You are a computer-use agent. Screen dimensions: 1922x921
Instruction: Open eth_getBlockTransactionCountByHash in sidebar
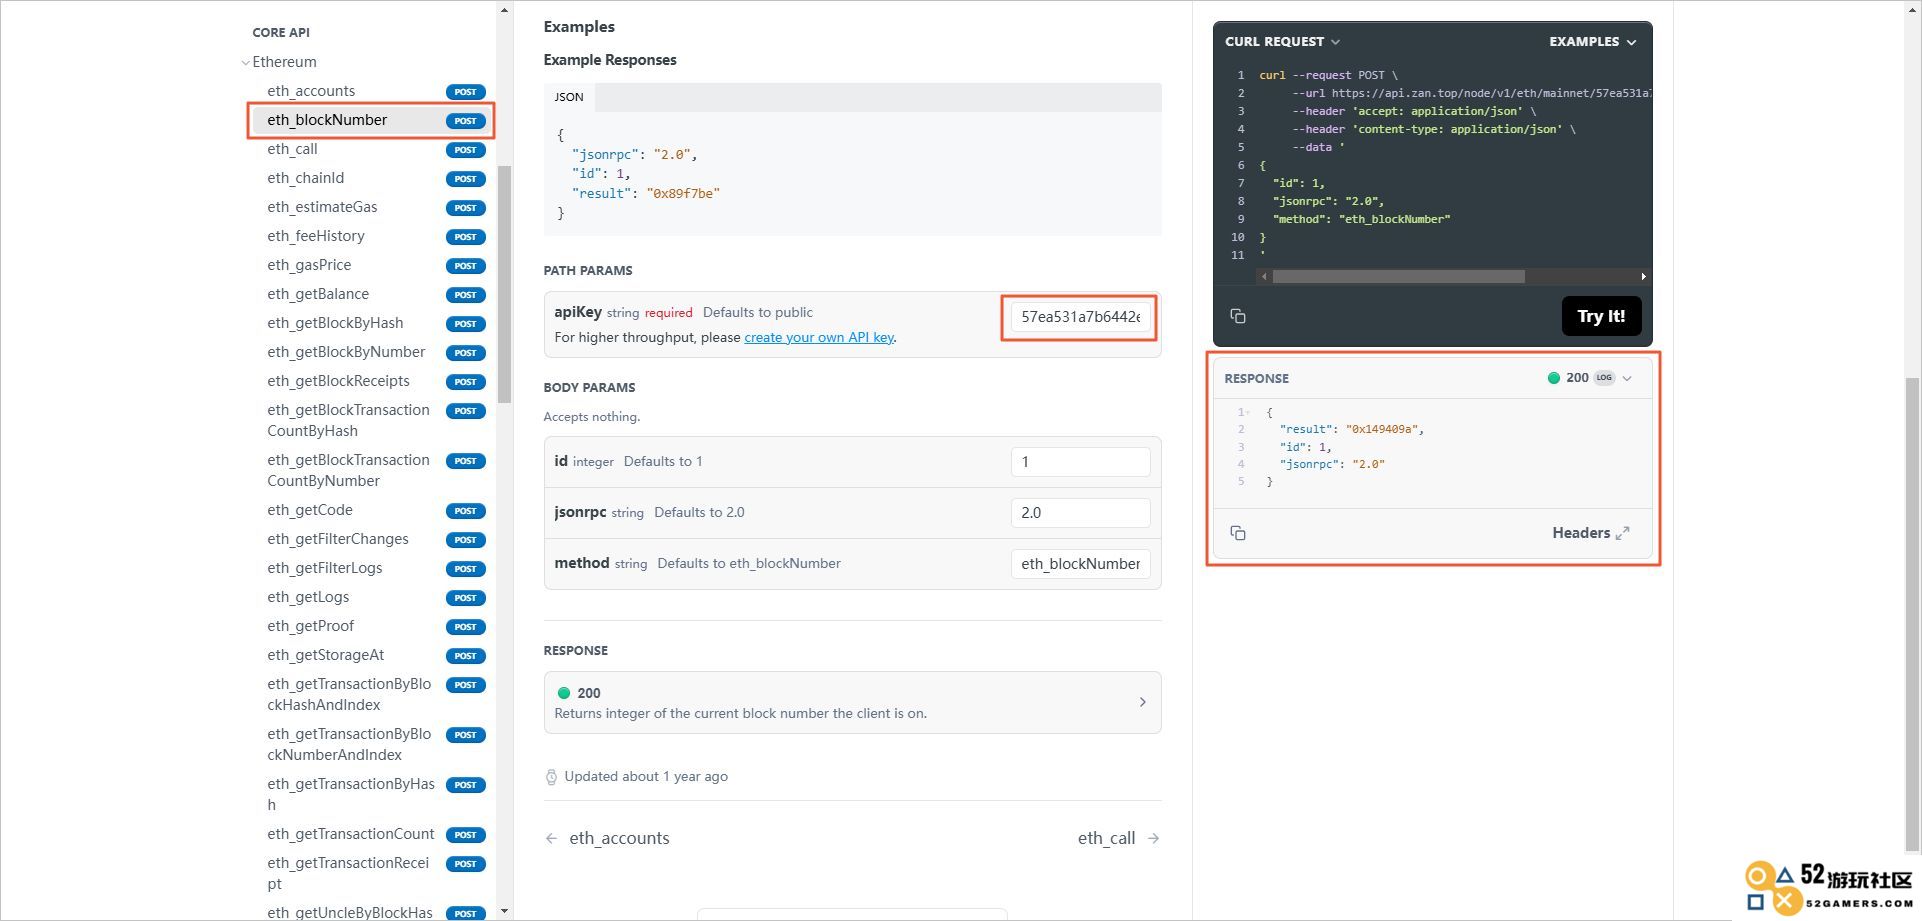click(x=370, y=420)
